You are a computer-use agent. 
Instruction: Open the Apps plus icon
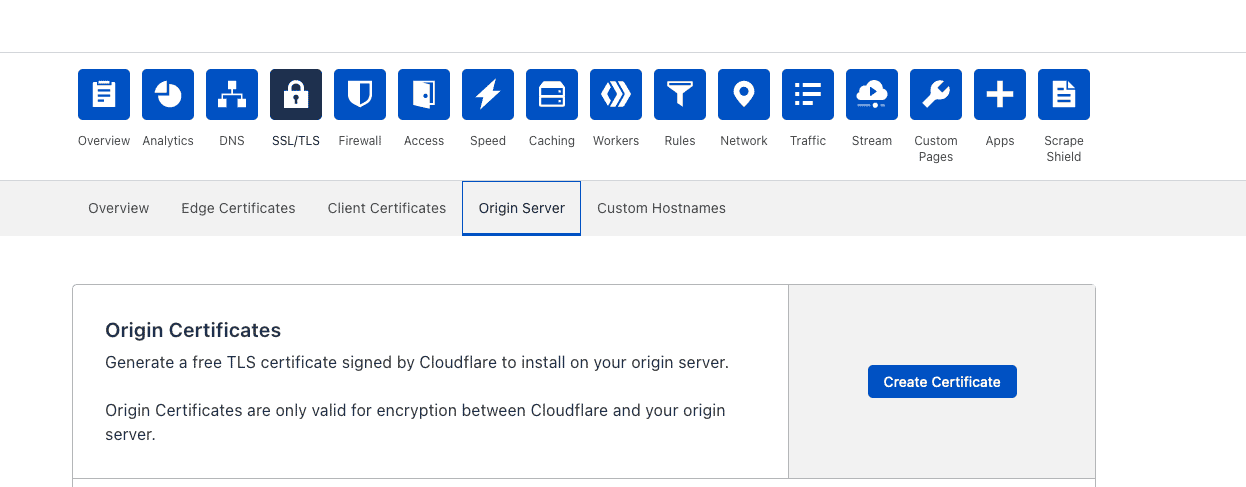pyautogui.click(x=1000, y=95)
